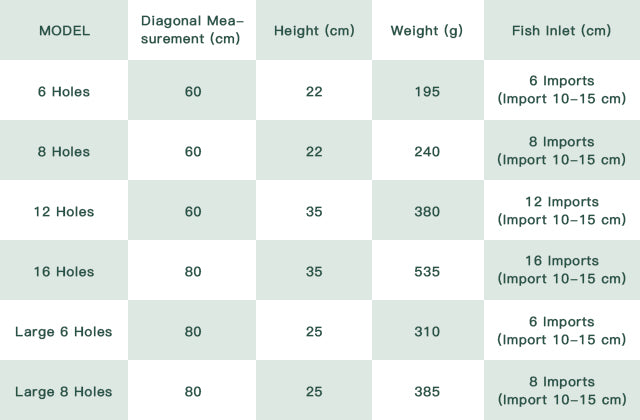Click the Weight (g) column header
This screenshot has width=640, height=420.
pos(427,30)
